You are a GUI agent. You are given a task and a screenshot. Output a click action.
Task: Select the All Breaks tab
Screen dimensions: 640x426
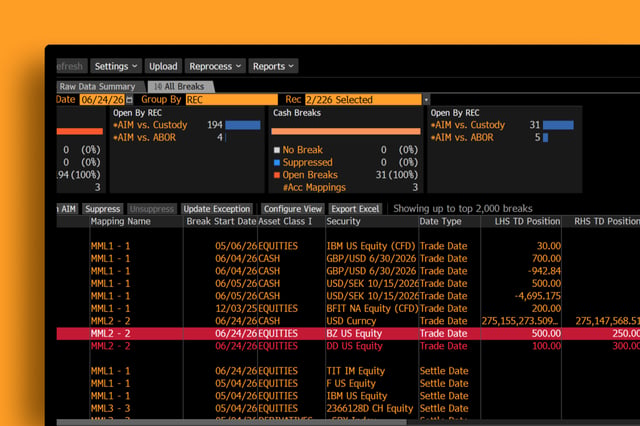click(179, 87)
